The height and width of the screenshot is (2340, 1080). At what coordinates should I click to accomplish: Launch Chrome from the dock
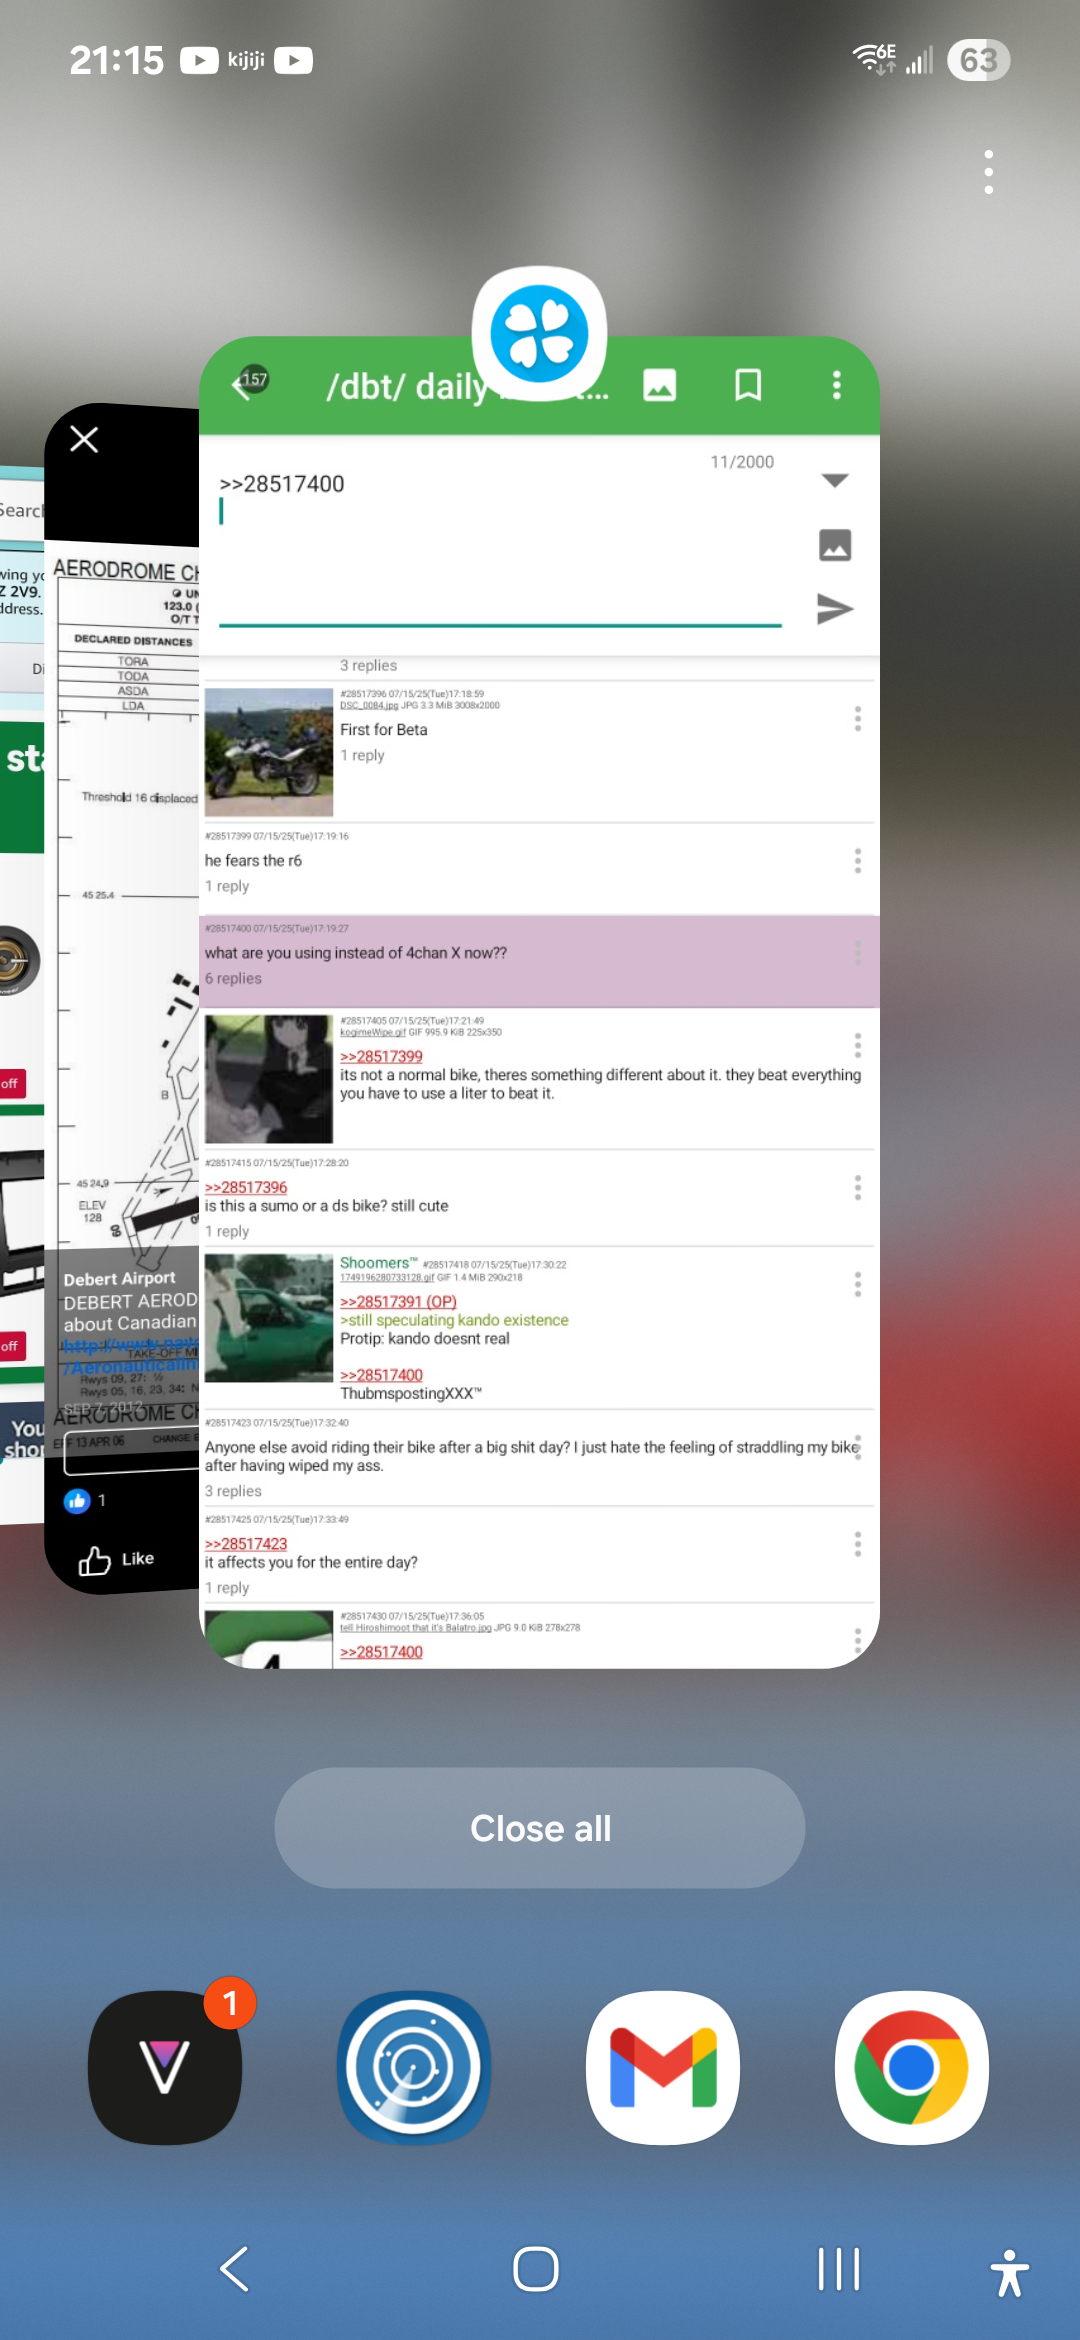pyautogui.click(x=912, y=2067)
